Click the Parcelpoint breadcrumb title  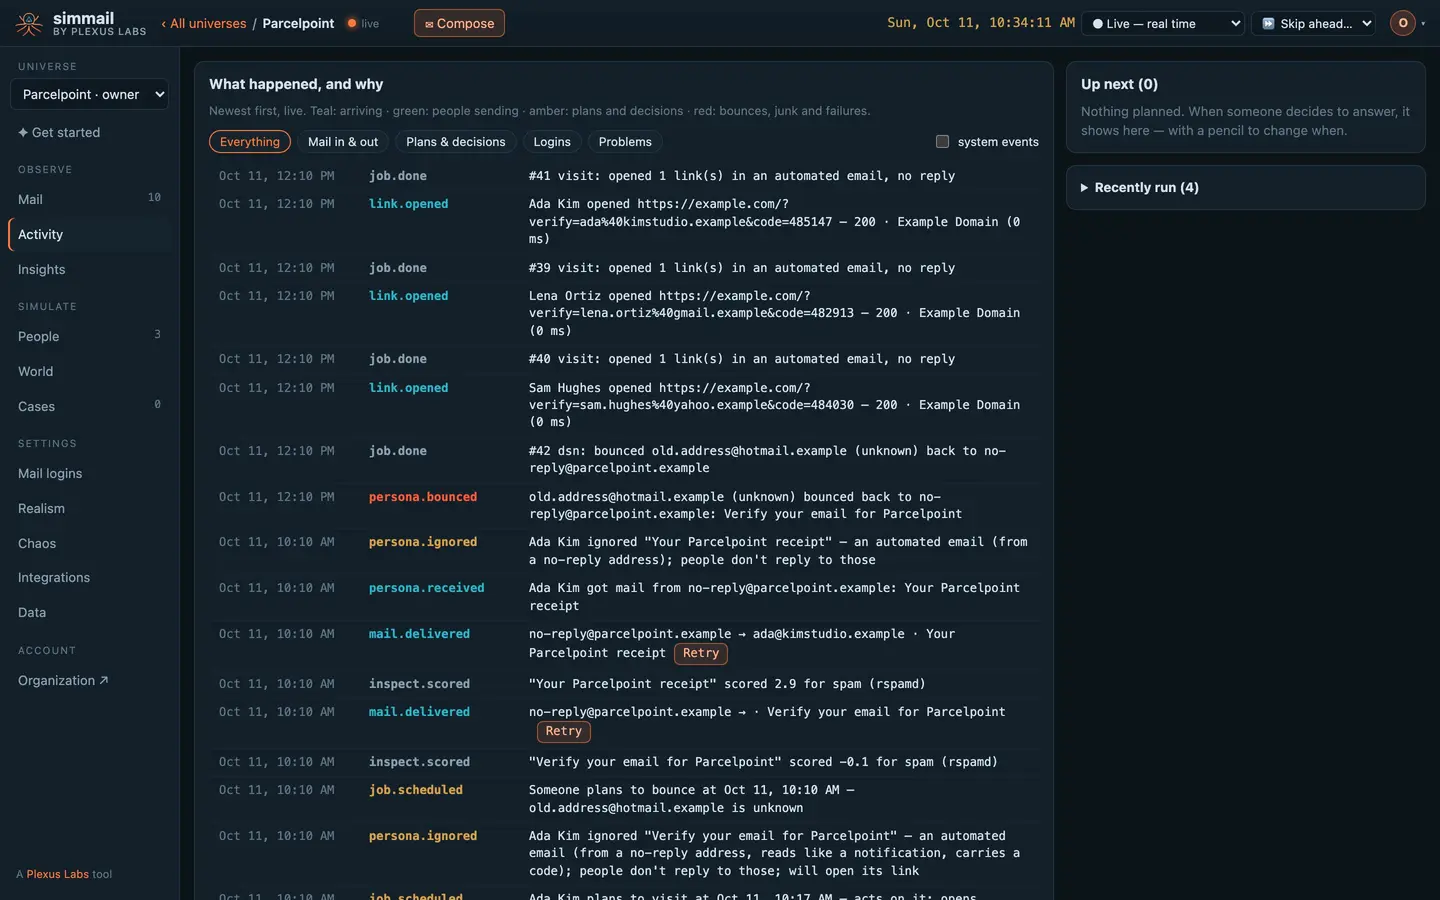coord(298,23)
